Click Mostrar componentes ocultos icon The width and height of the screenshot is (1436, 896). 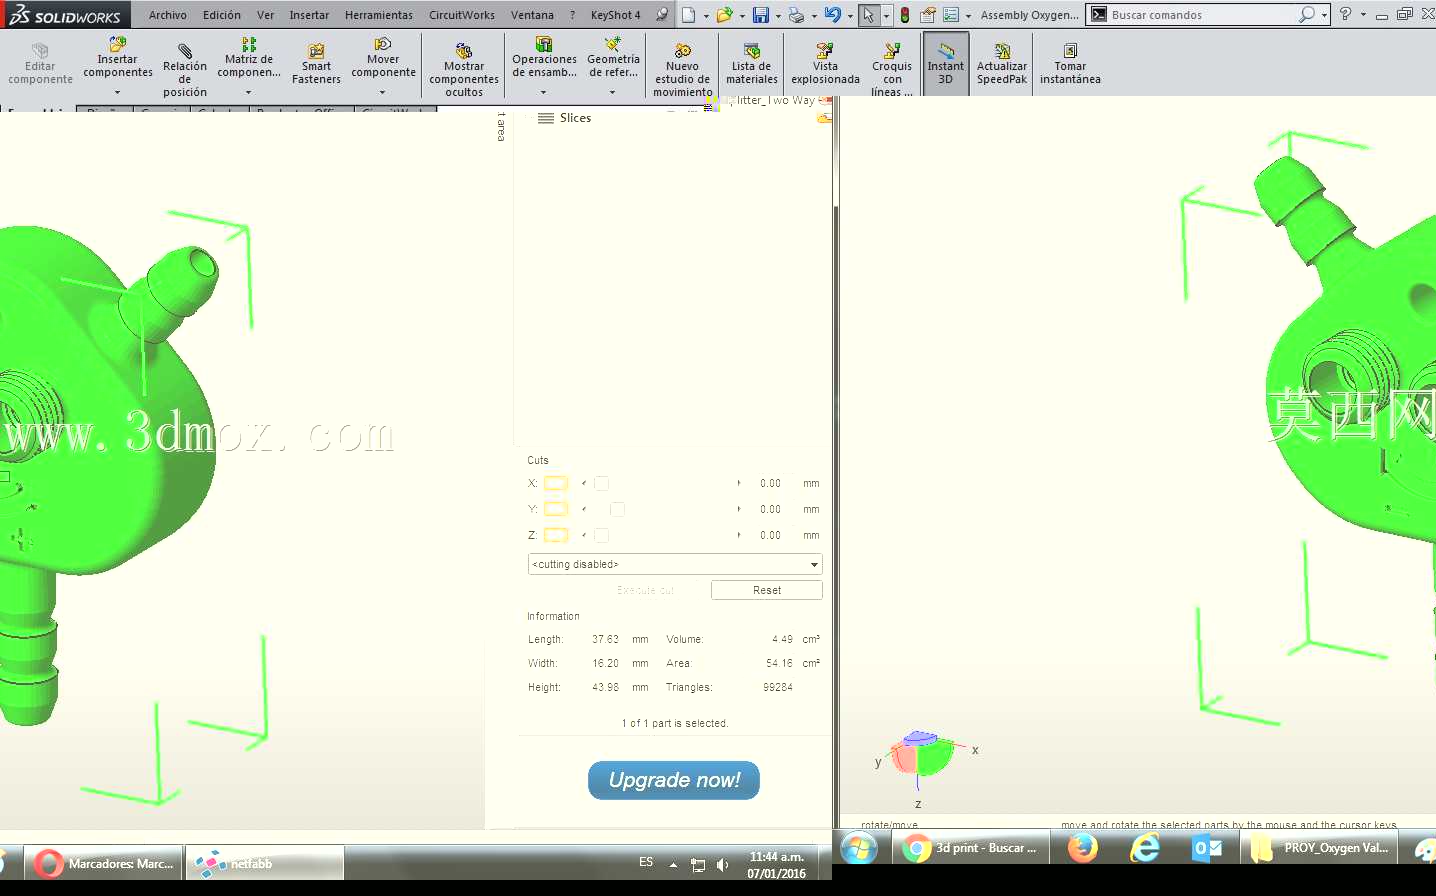464,51
